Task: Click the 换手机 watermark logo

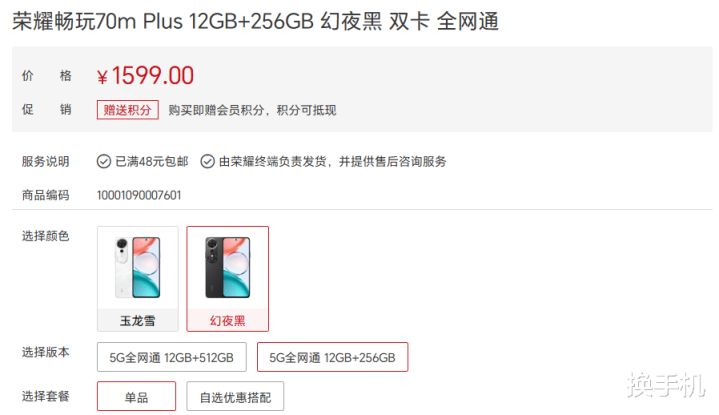Action: click(666, 384)
